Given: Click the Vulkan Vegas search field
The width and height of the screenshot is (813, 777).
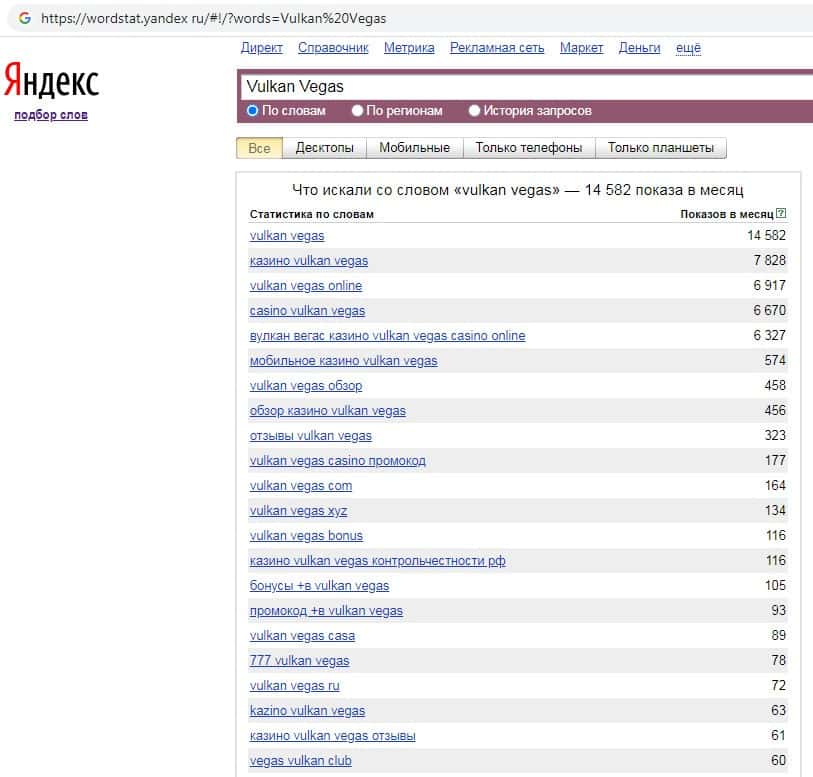Looking at the screenshot, I should (x=520, y=86).
